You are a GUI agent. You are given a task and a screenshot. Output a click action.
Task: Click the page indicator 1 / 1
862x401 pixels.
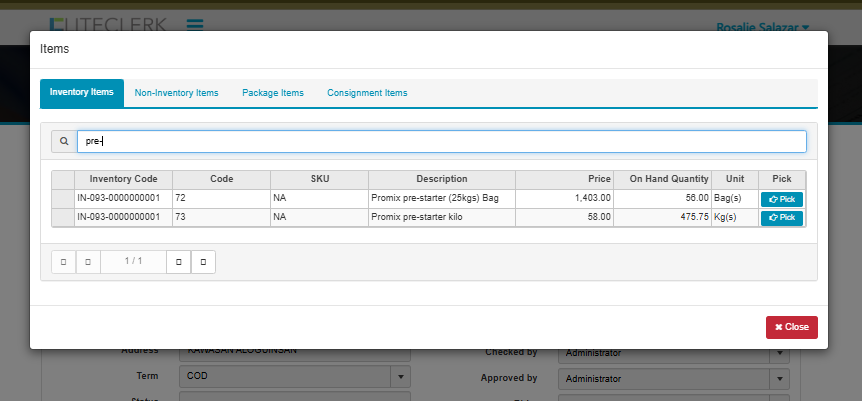[134, 261]
